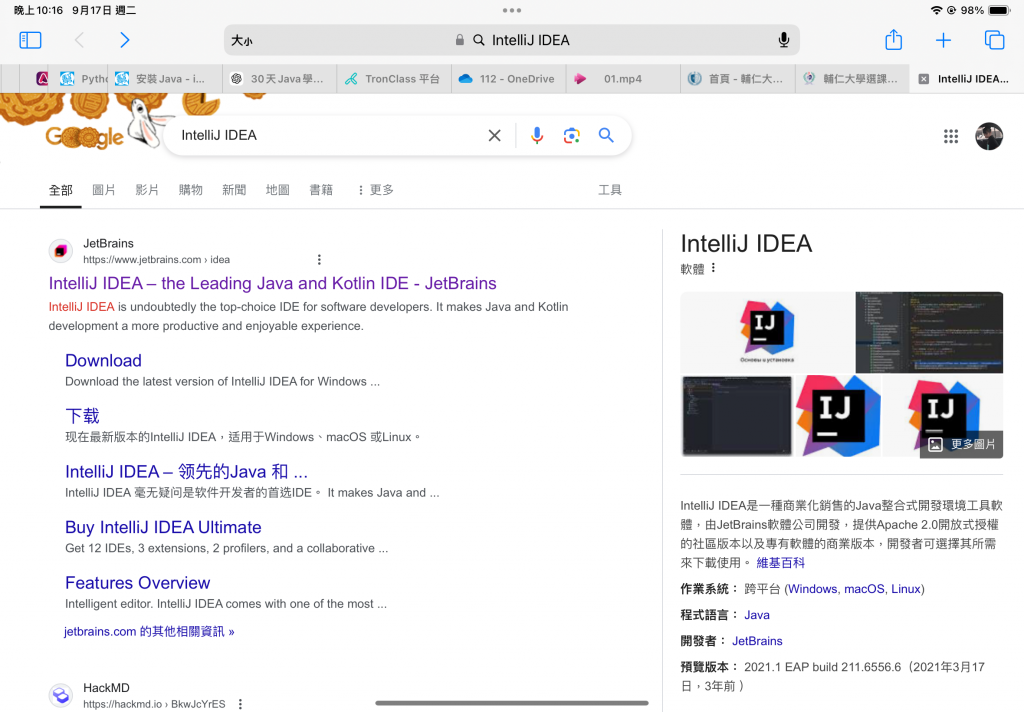1024x712 pixels.
Task: Select the 地圖 results tab
Action: 278,190
